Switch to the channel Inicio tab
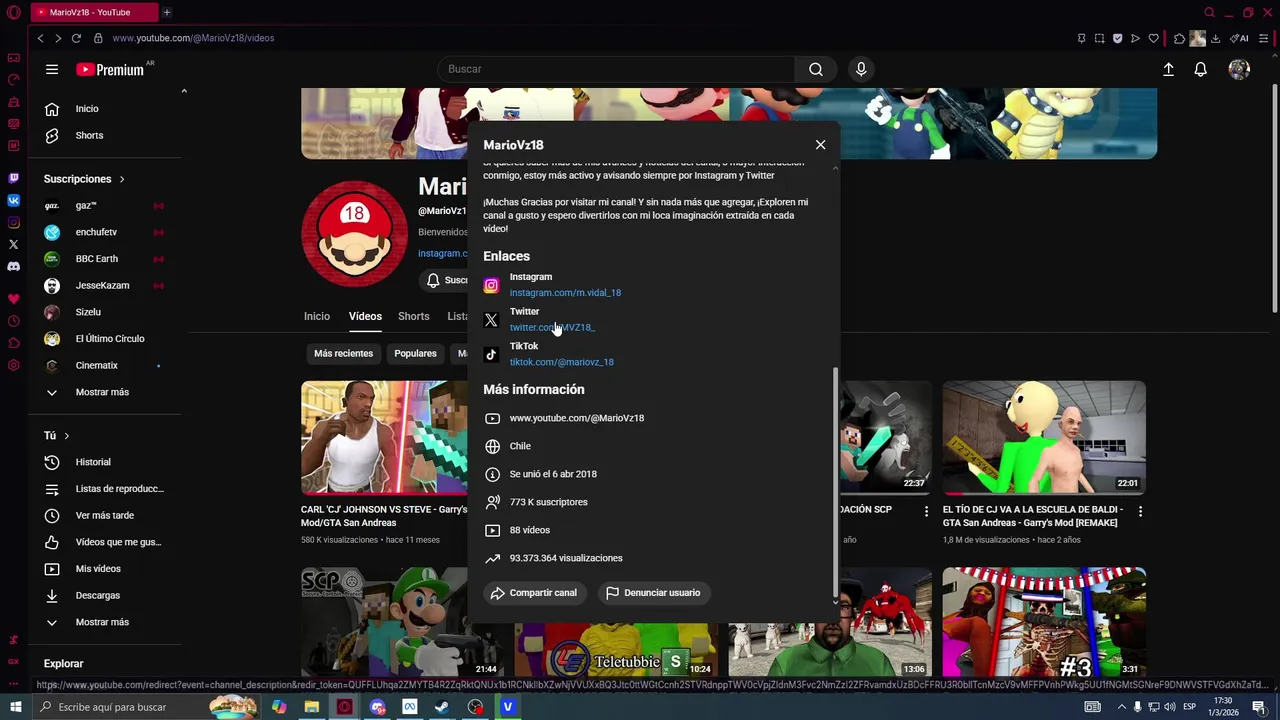The image size is (1280, 720). pyautogui.click(x=317, y=316)
